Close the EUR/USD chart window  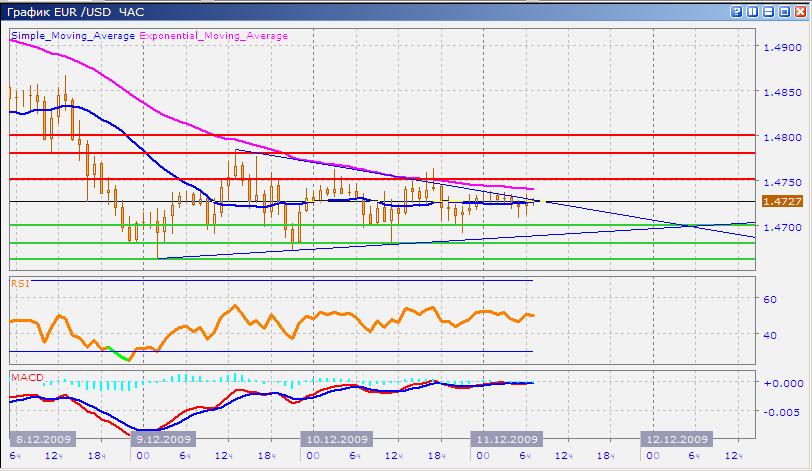[800, 12]
